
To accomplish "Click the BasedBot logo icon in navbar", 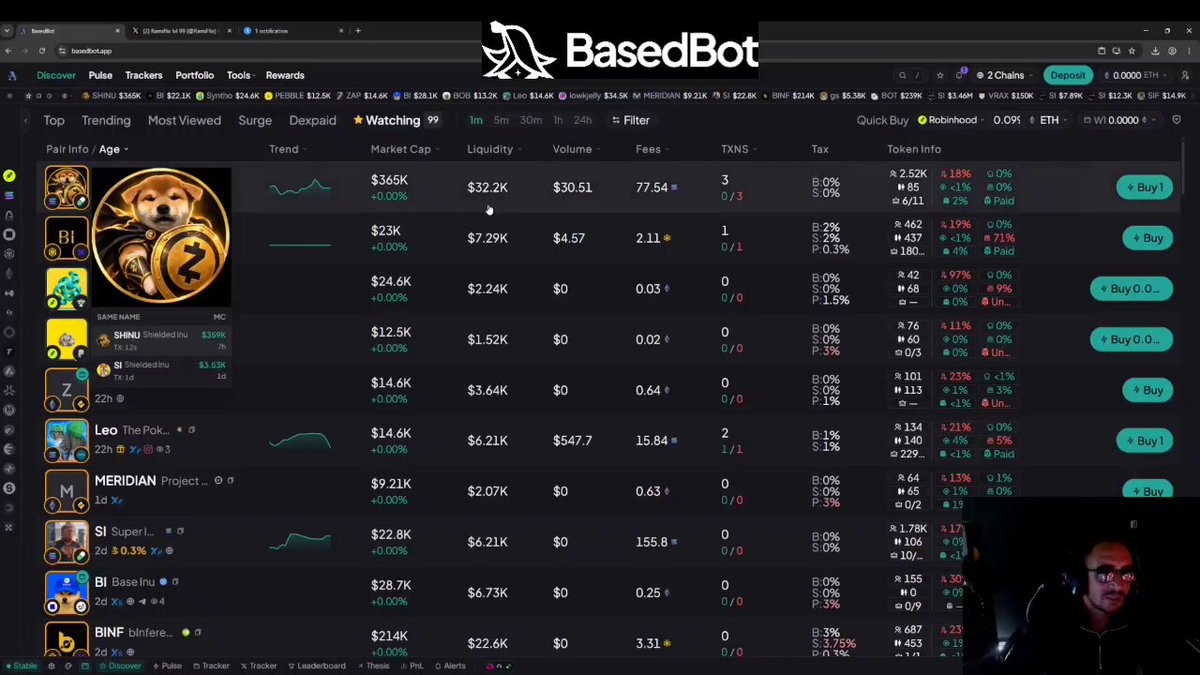I will click(12, 75).
